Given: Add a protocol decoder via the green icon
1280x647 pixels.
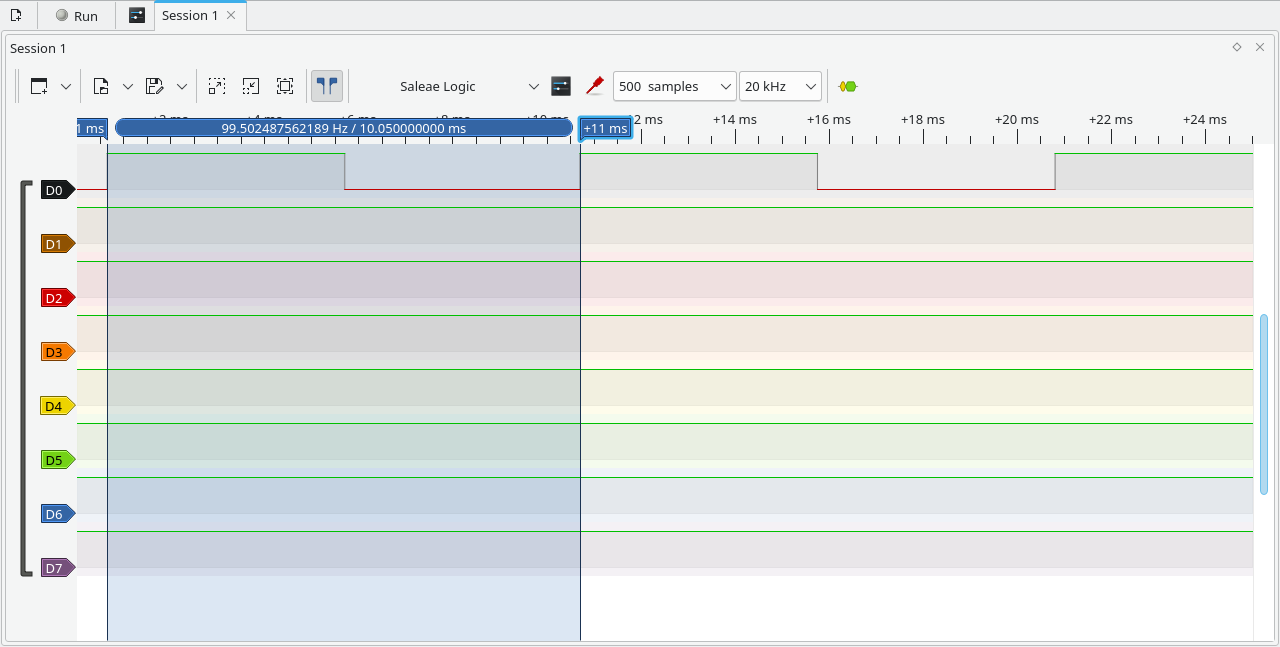Looking at the screenshot, I should point(848,86).
